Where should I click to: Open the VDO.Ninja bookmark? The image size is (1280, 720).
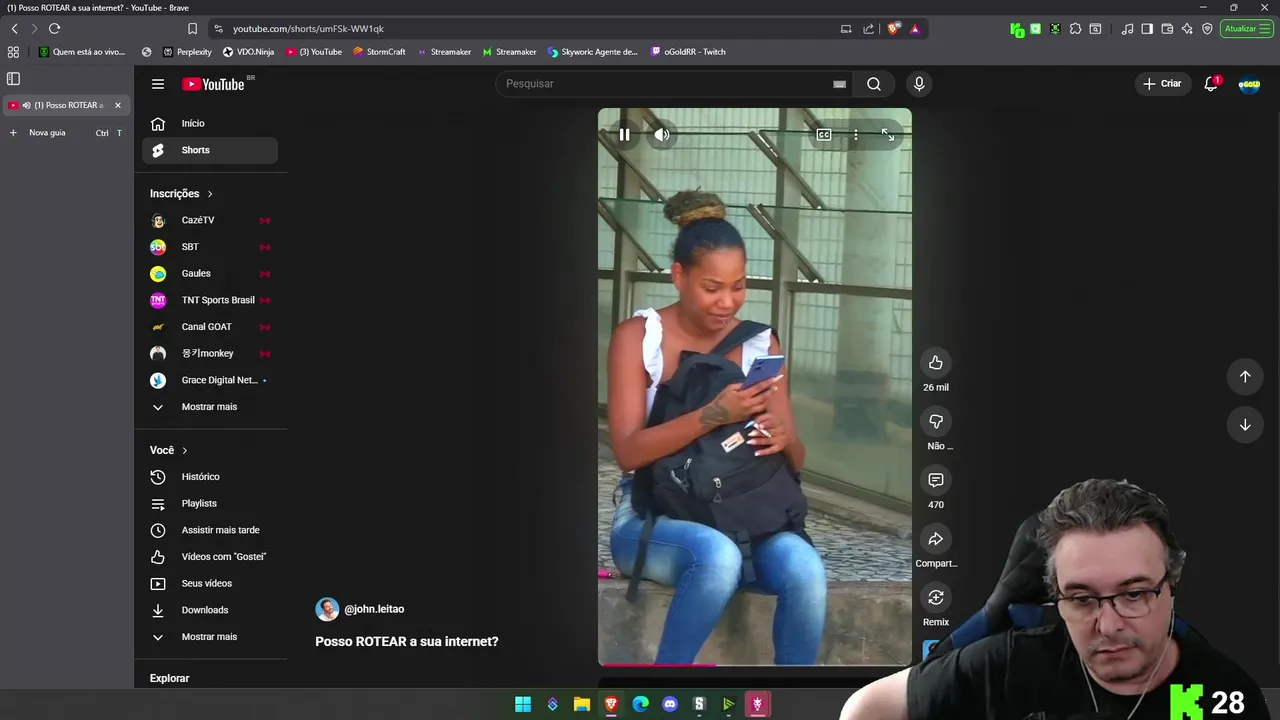[x=248, y=52]
